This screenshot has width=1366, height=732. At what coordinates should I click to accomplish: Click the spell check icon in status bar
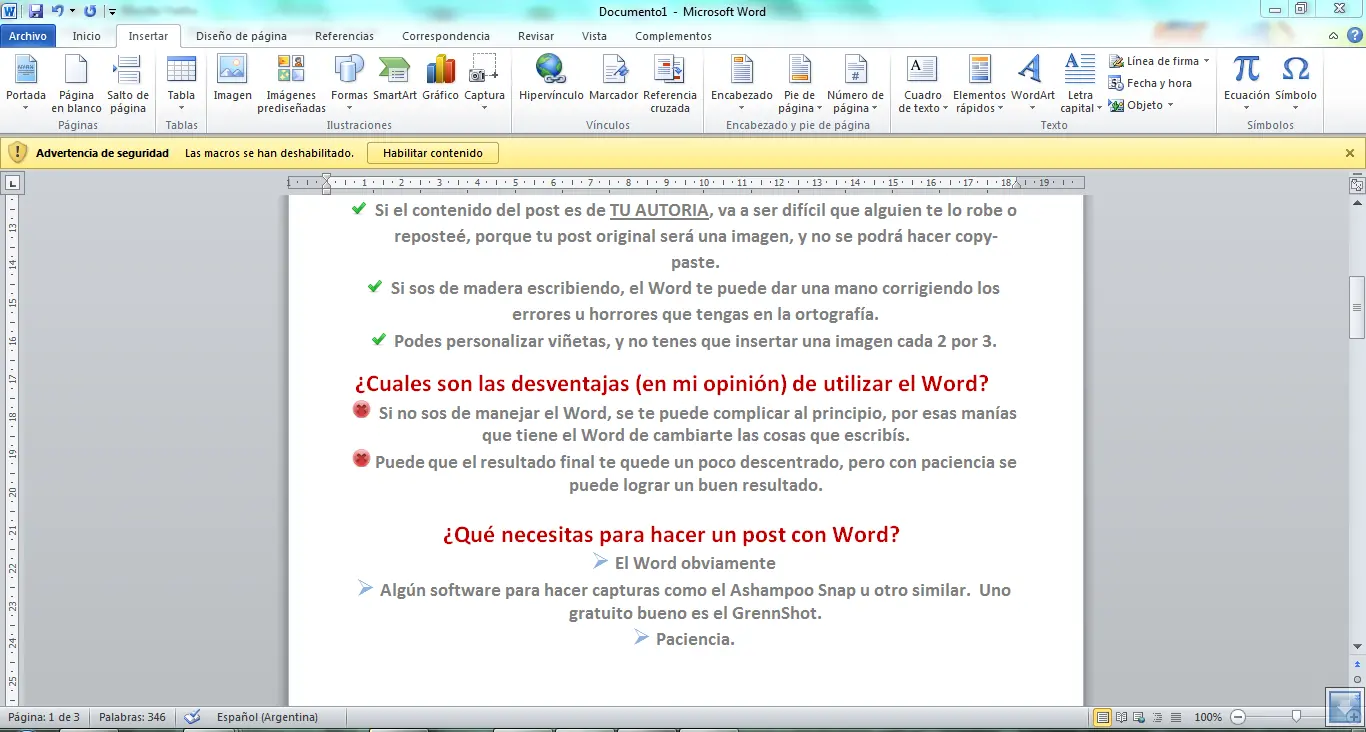coord(193,717)
